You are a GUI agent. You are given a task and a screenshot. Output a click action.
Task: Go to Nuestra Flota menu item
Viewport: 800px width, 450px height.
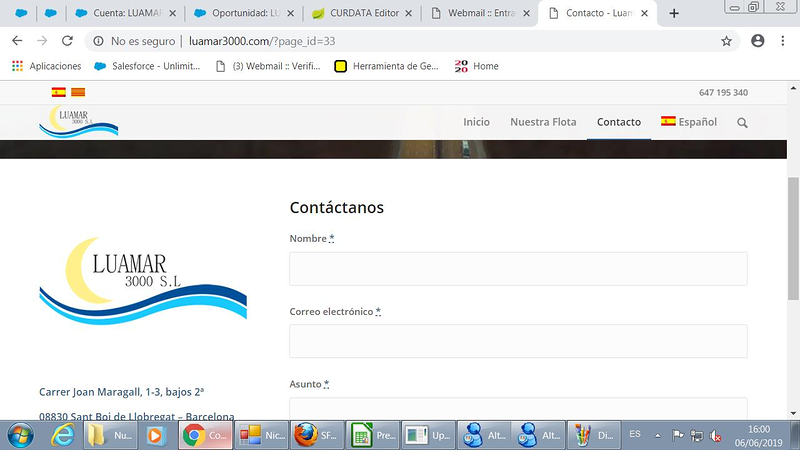pos(543,122)
